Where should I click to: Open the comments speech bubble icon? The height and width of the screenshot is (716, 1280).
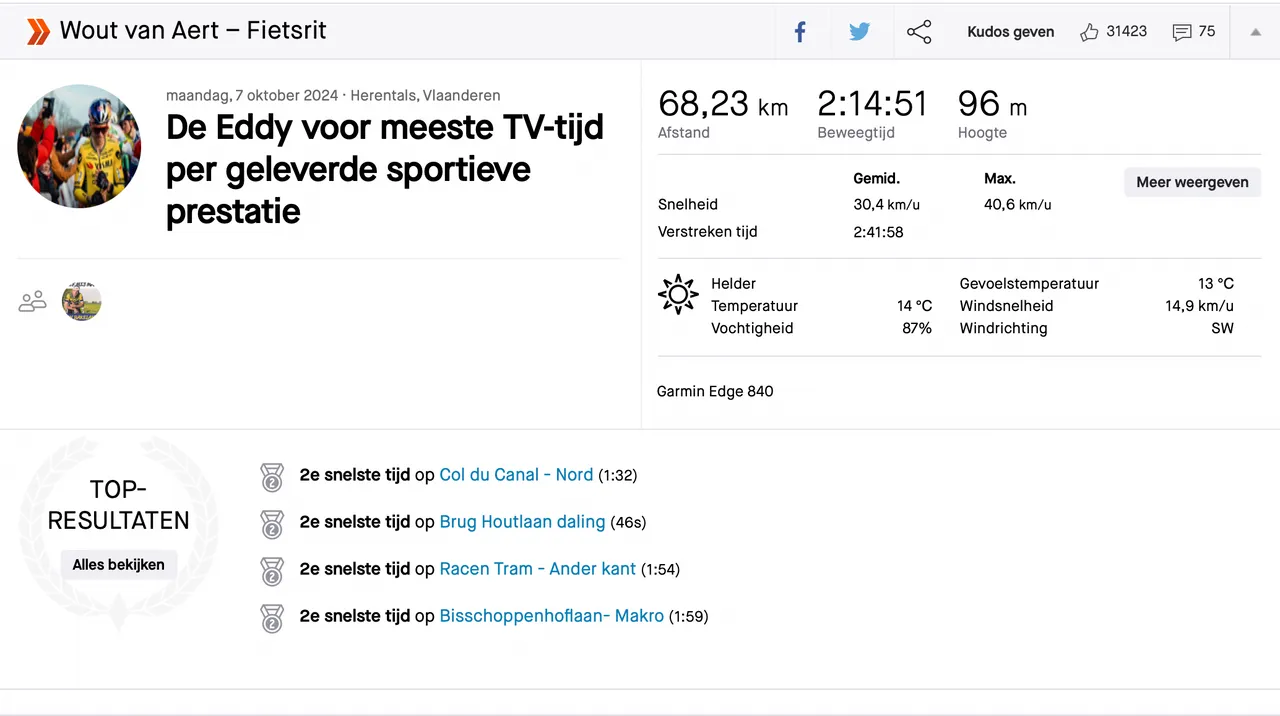coord(1182,32)
